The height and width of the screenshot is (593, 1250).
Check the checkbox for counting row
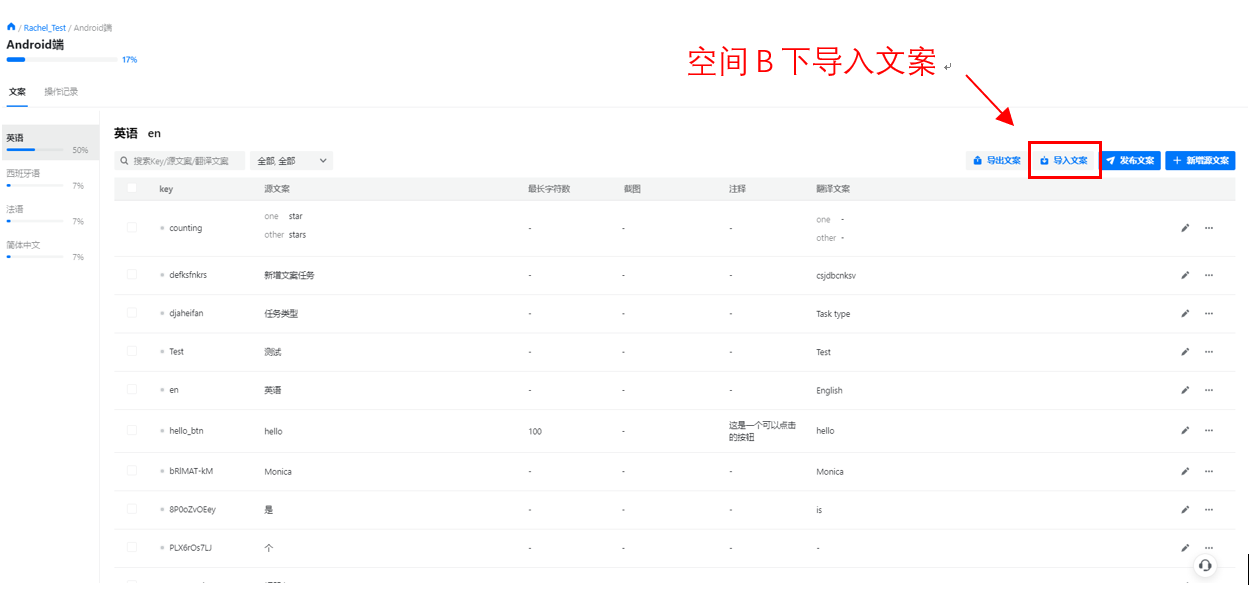coord(132,228)
